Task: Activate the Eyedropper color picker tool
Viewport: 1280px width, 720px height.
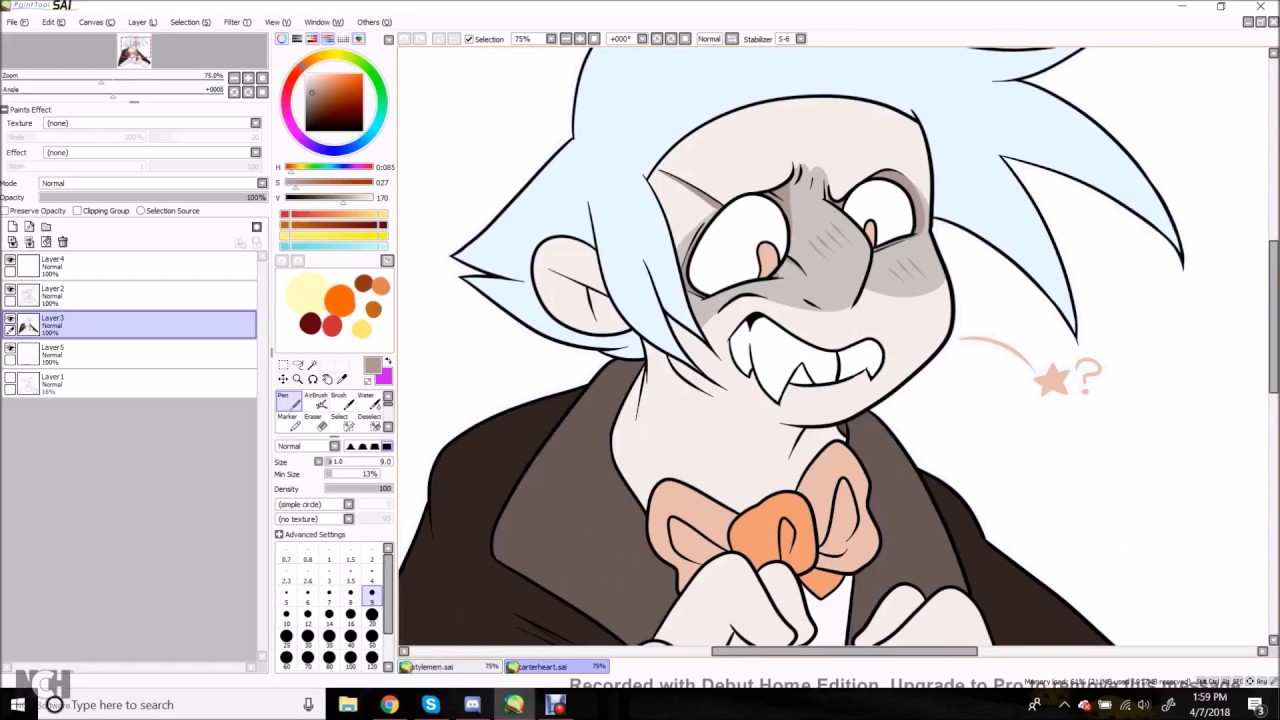Action: [342, 379]
